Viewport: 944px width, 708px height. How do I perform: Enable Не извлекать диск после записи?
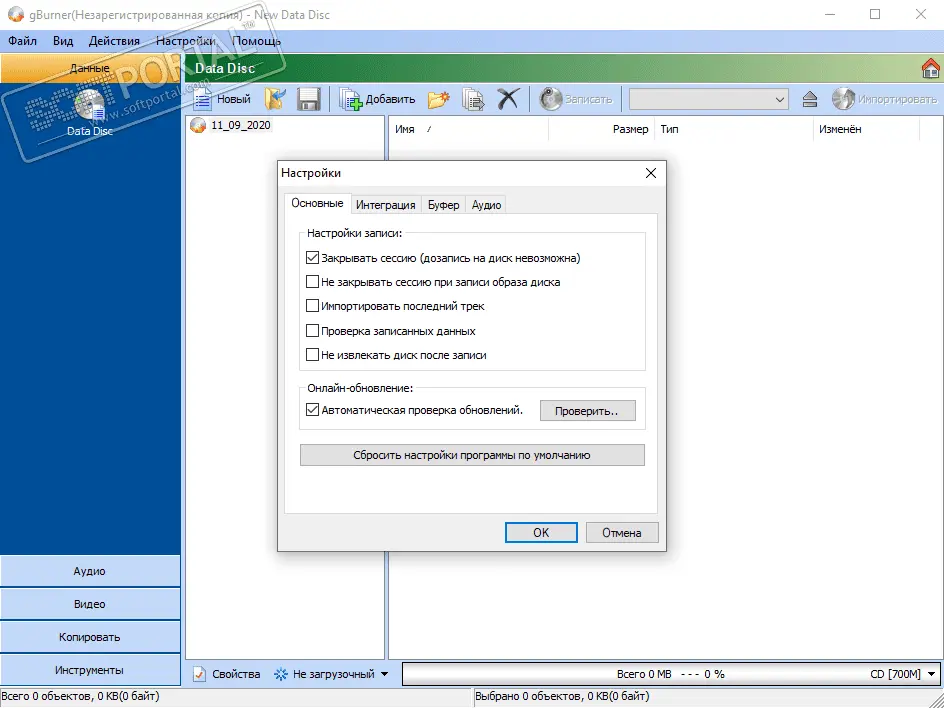tap(313, 355)
